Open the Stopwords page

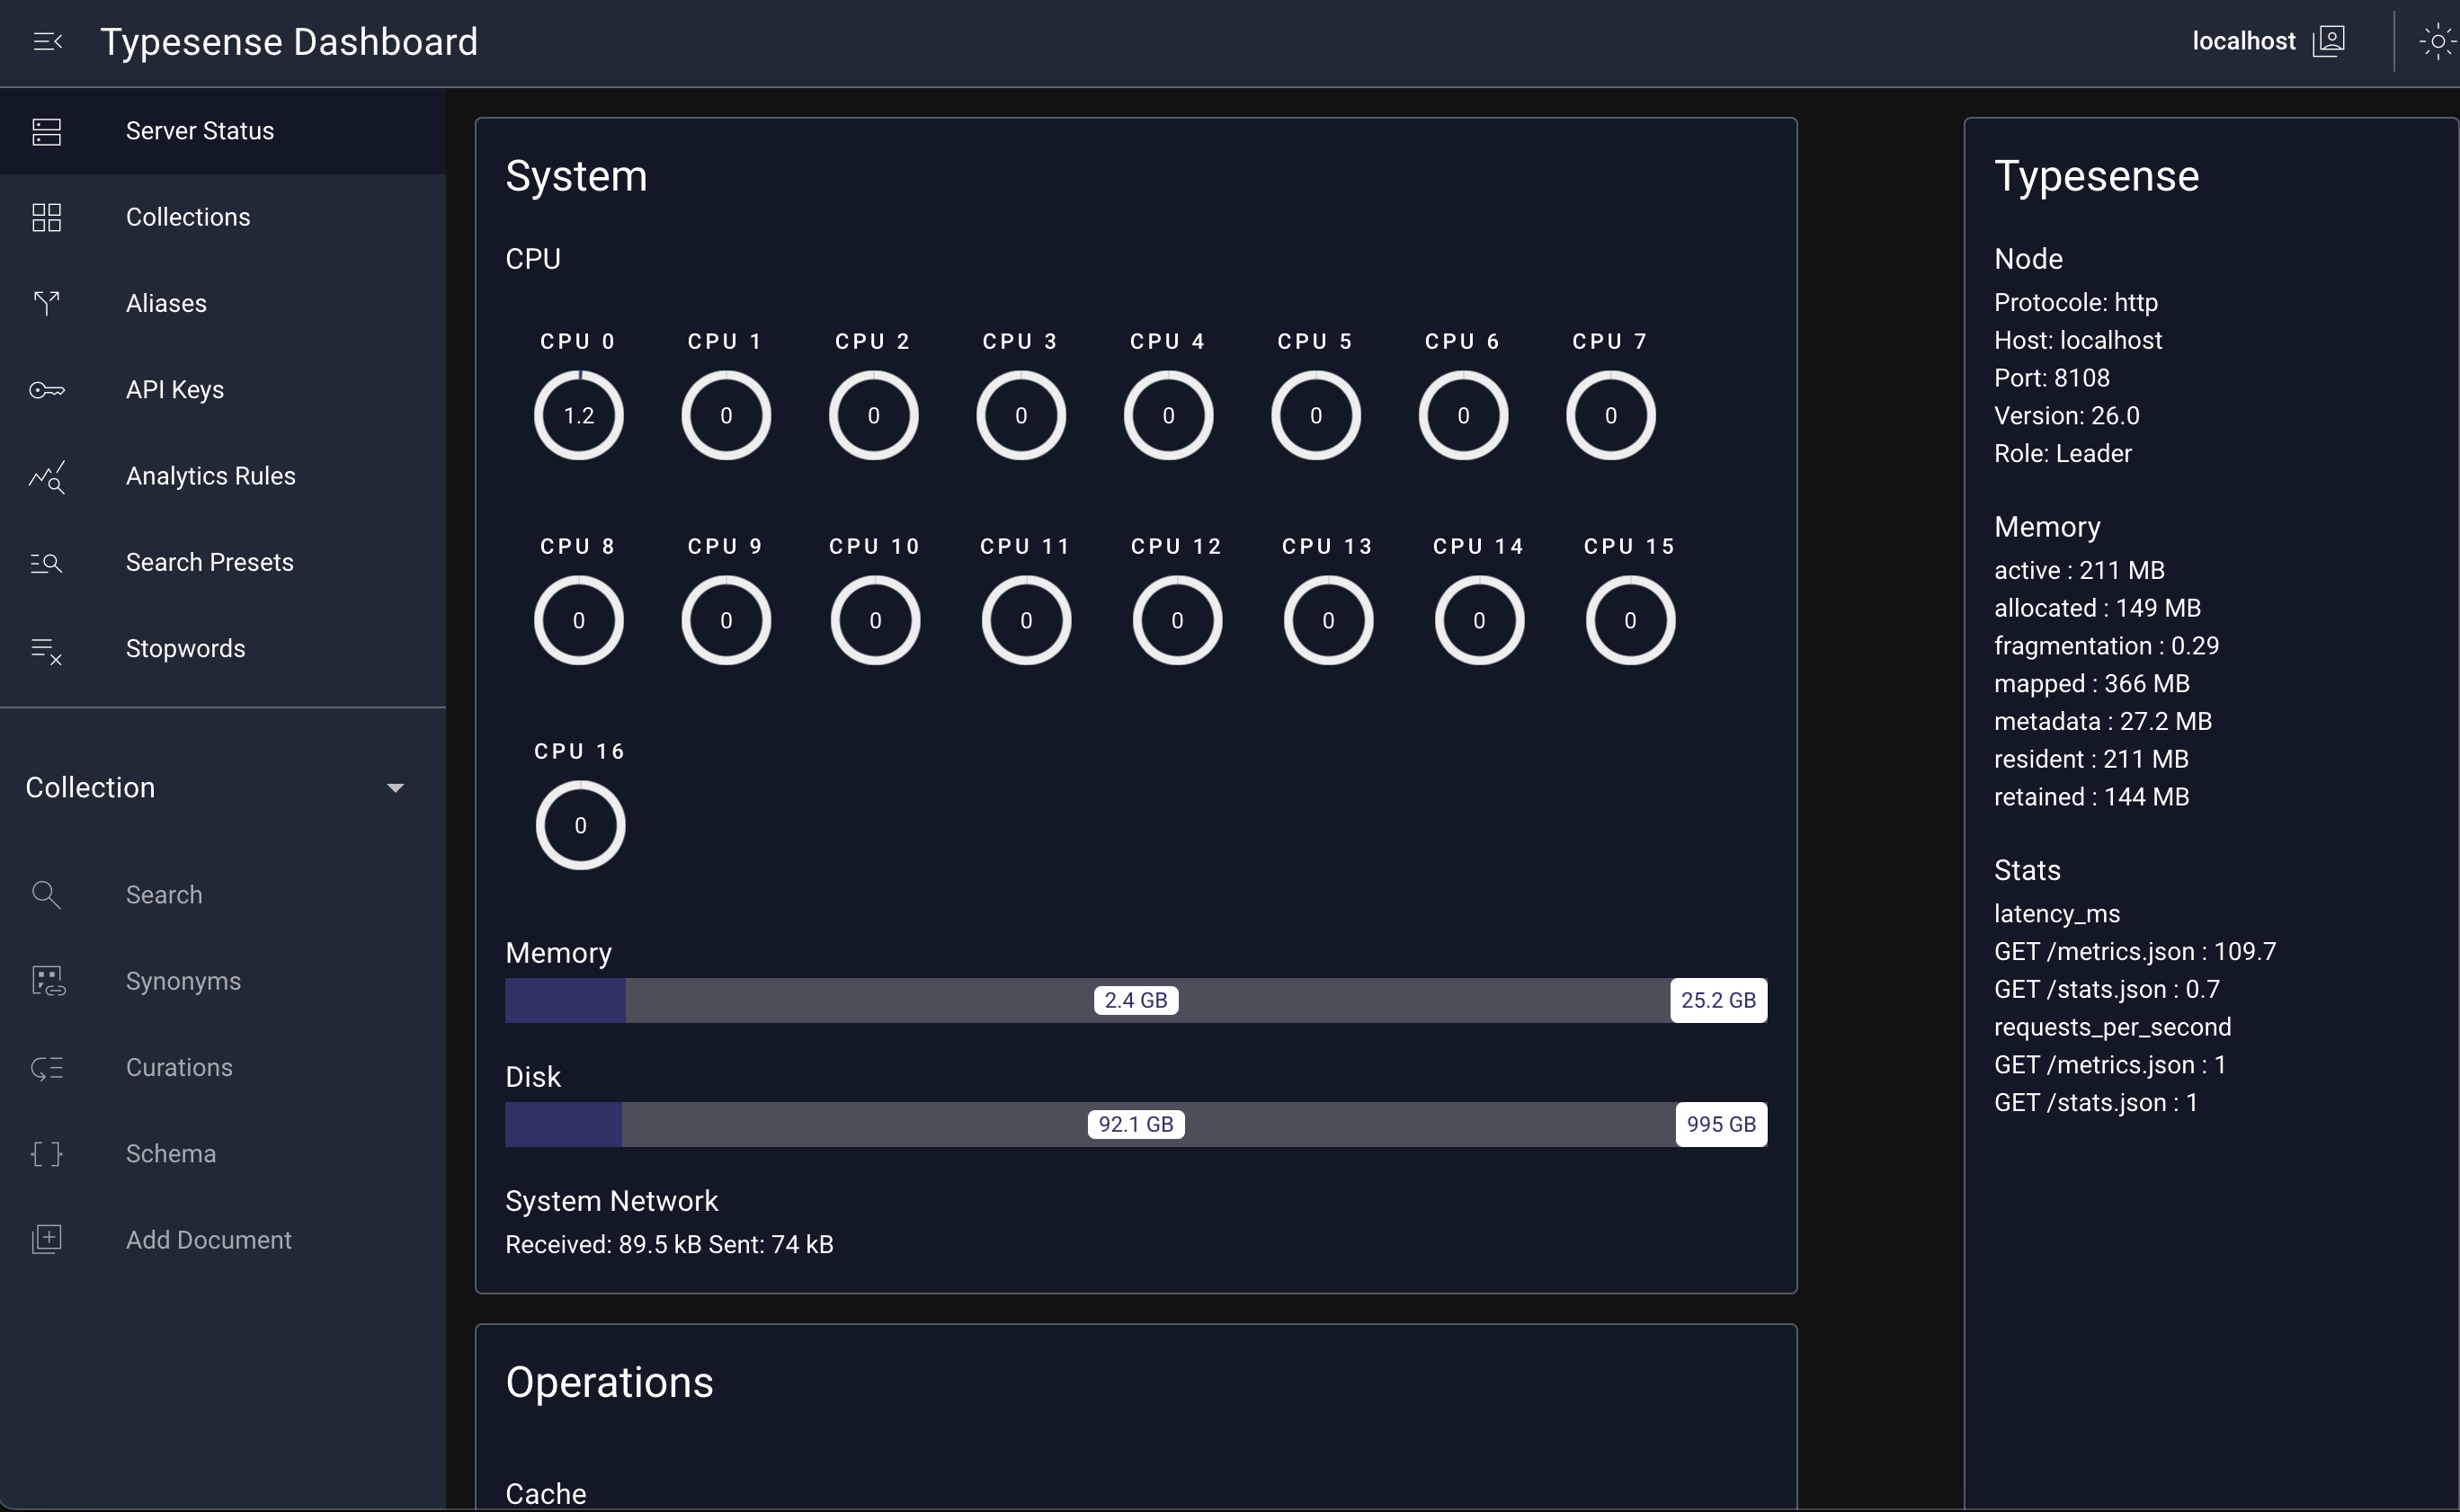(x=222, y=649)
